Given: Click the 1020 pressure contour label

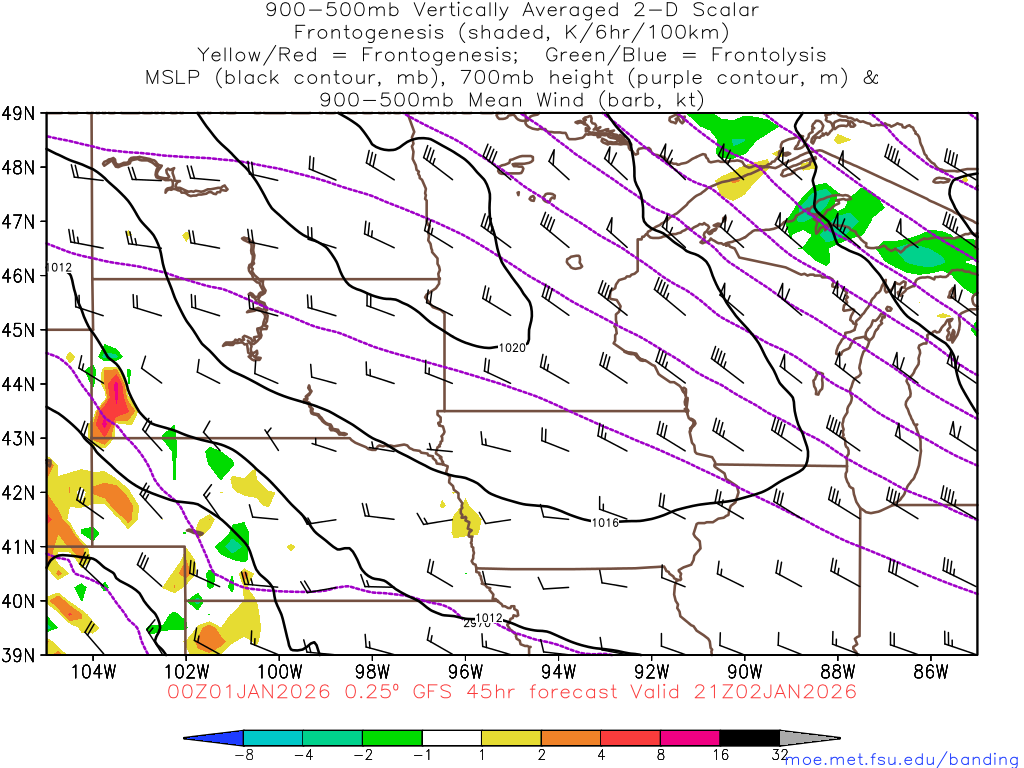Looking at the screenshot, I should point(511,347).
